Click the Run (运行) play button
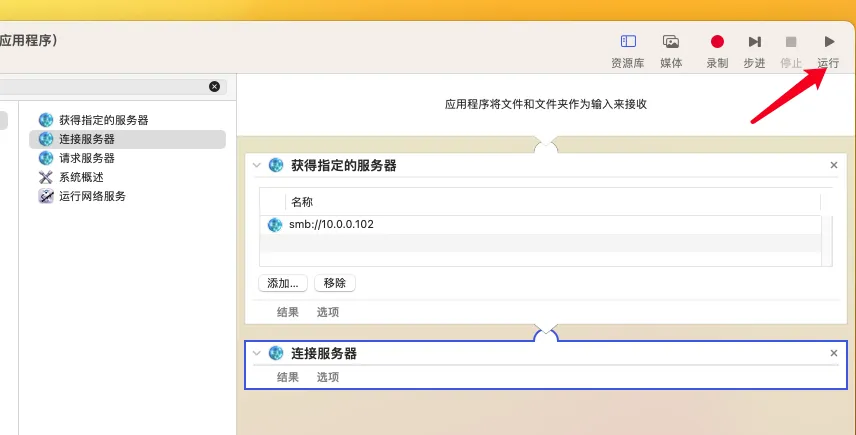Image resolution: width=856 pixels, height=435 pixels. 828,42
